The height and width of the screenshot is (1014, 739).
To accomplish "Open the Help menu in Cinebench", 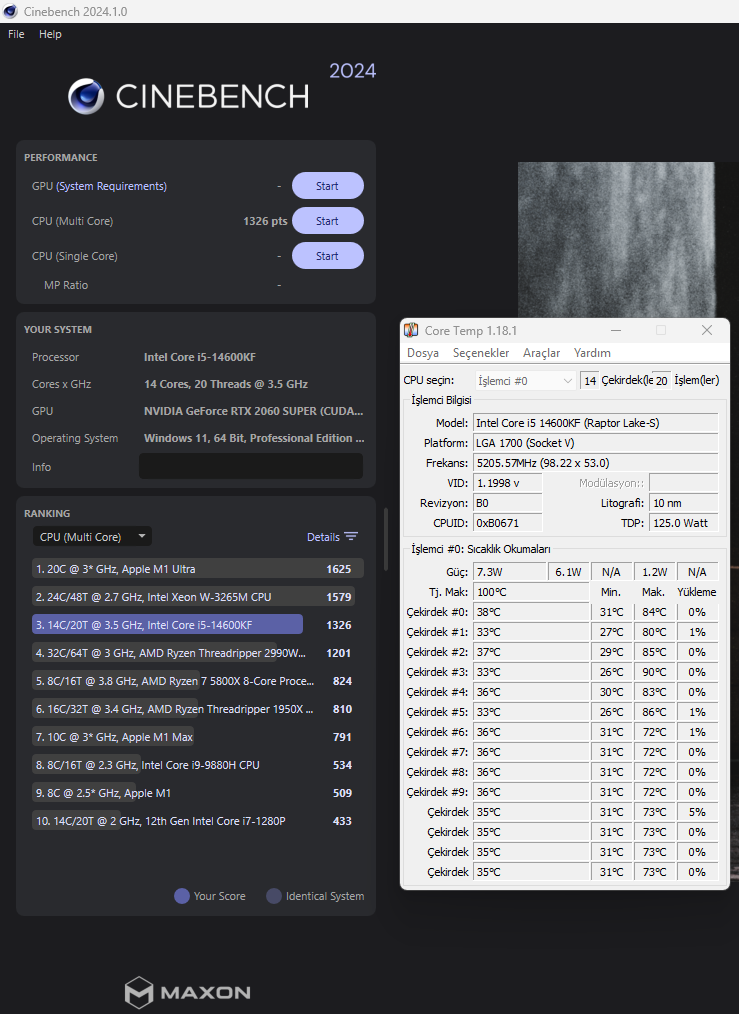I will pos(50,34).
